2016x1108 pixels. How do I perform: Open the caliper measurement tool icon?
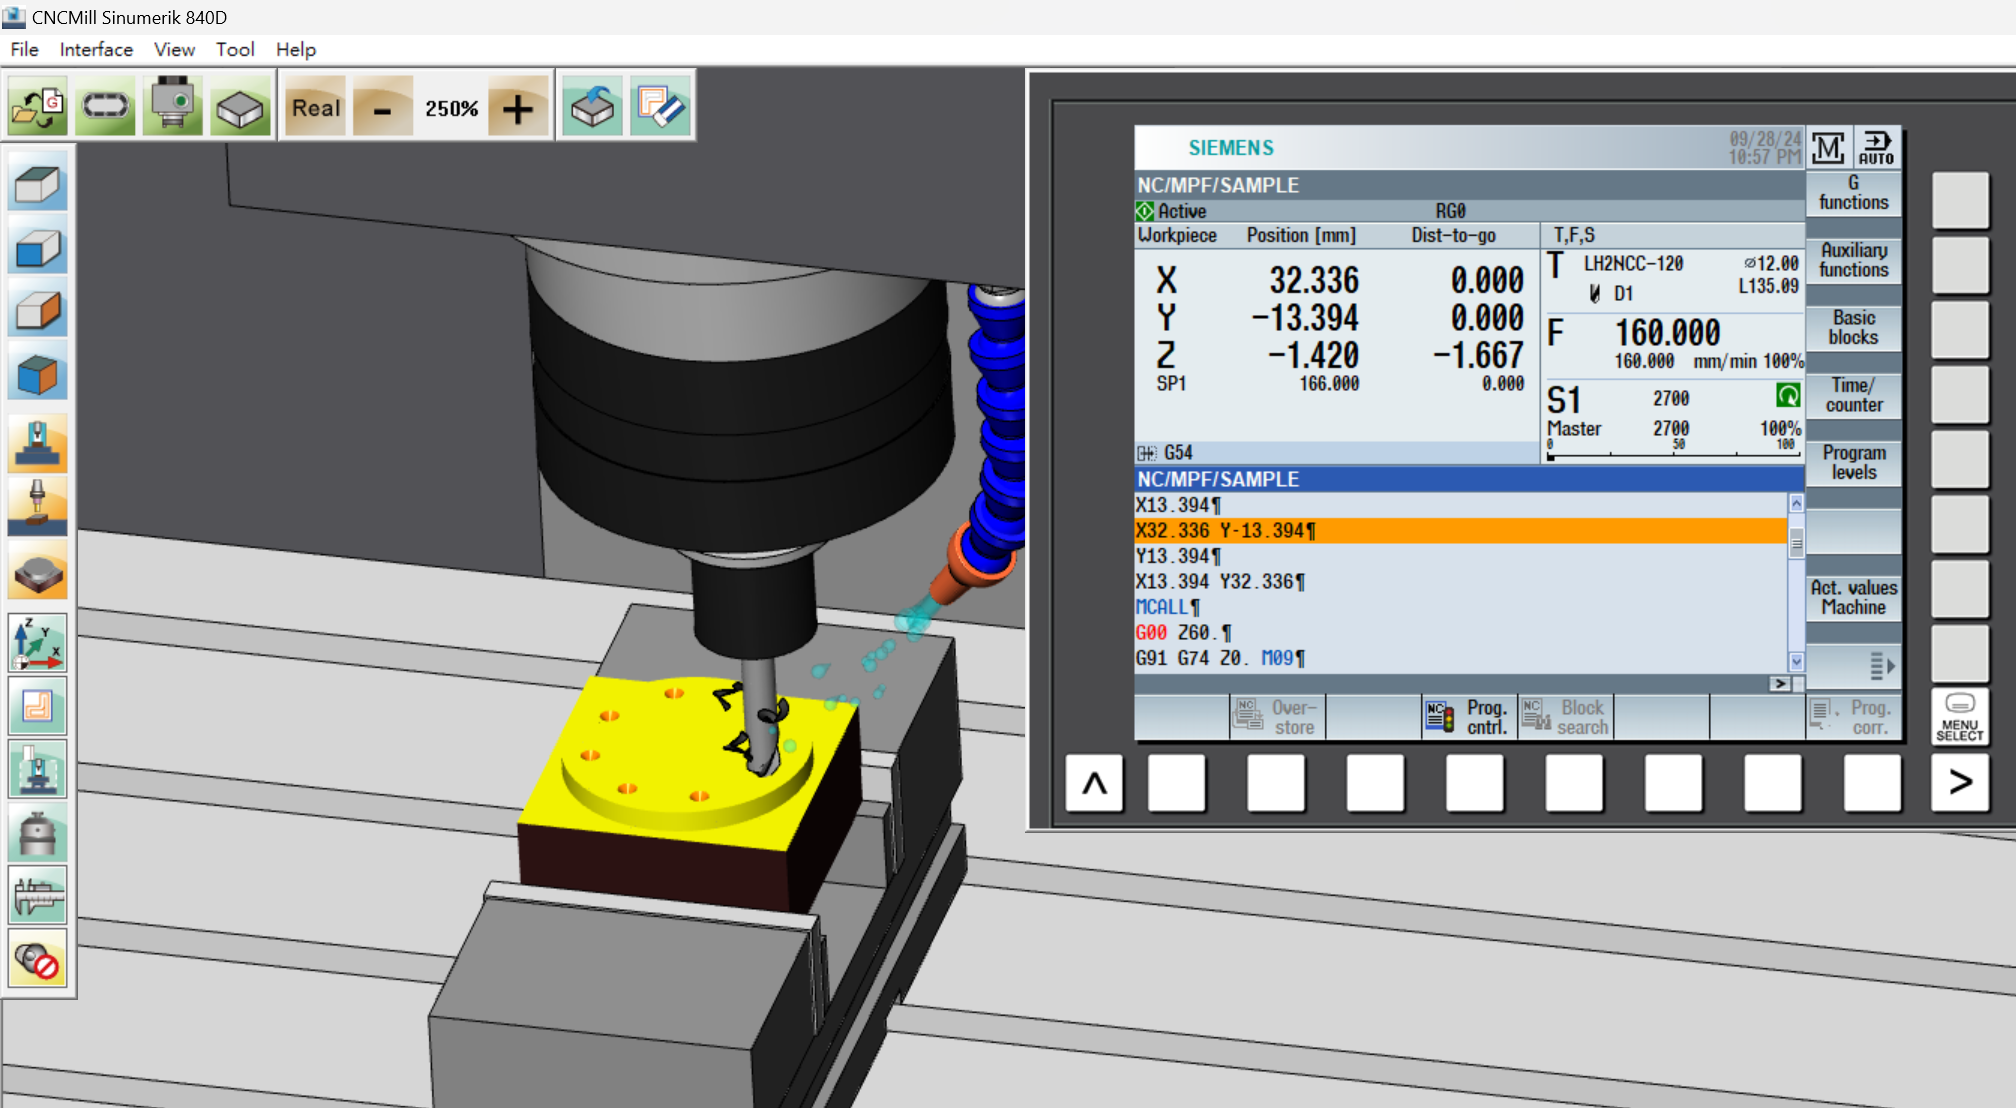click(x=38, y=895)
